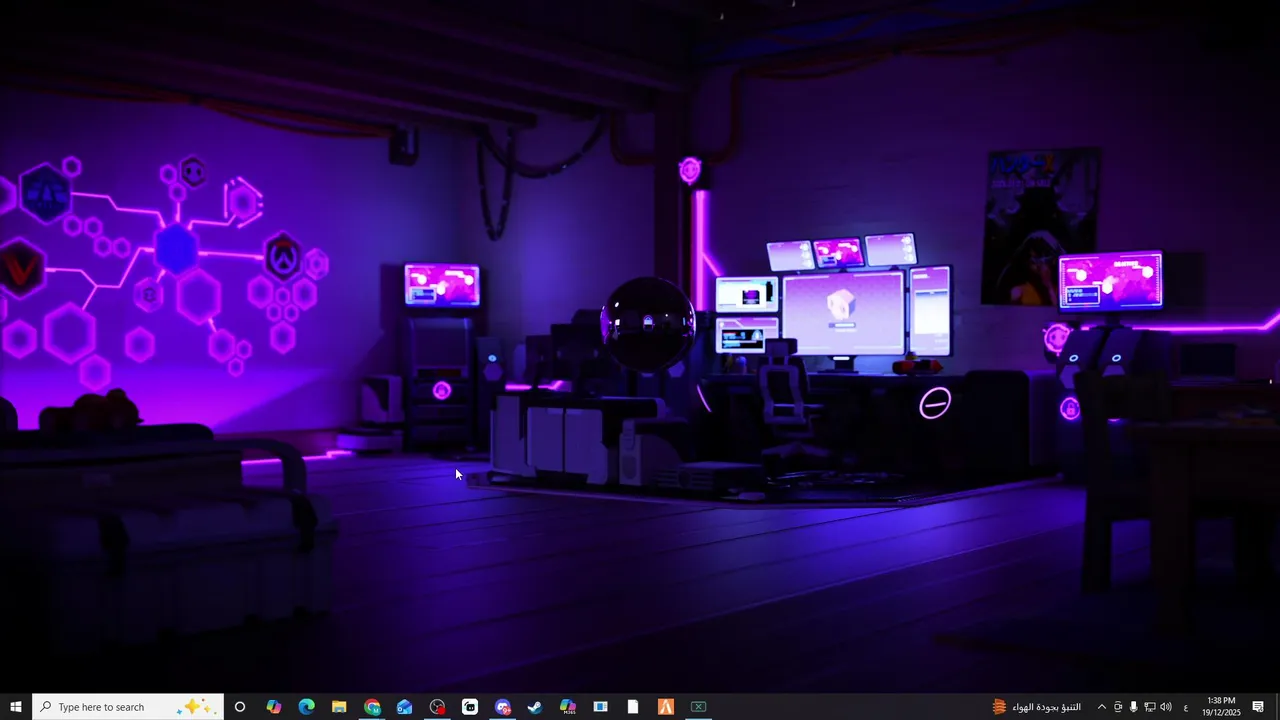
Task: Open the volume speaker control
Action: pos(1165,707)
